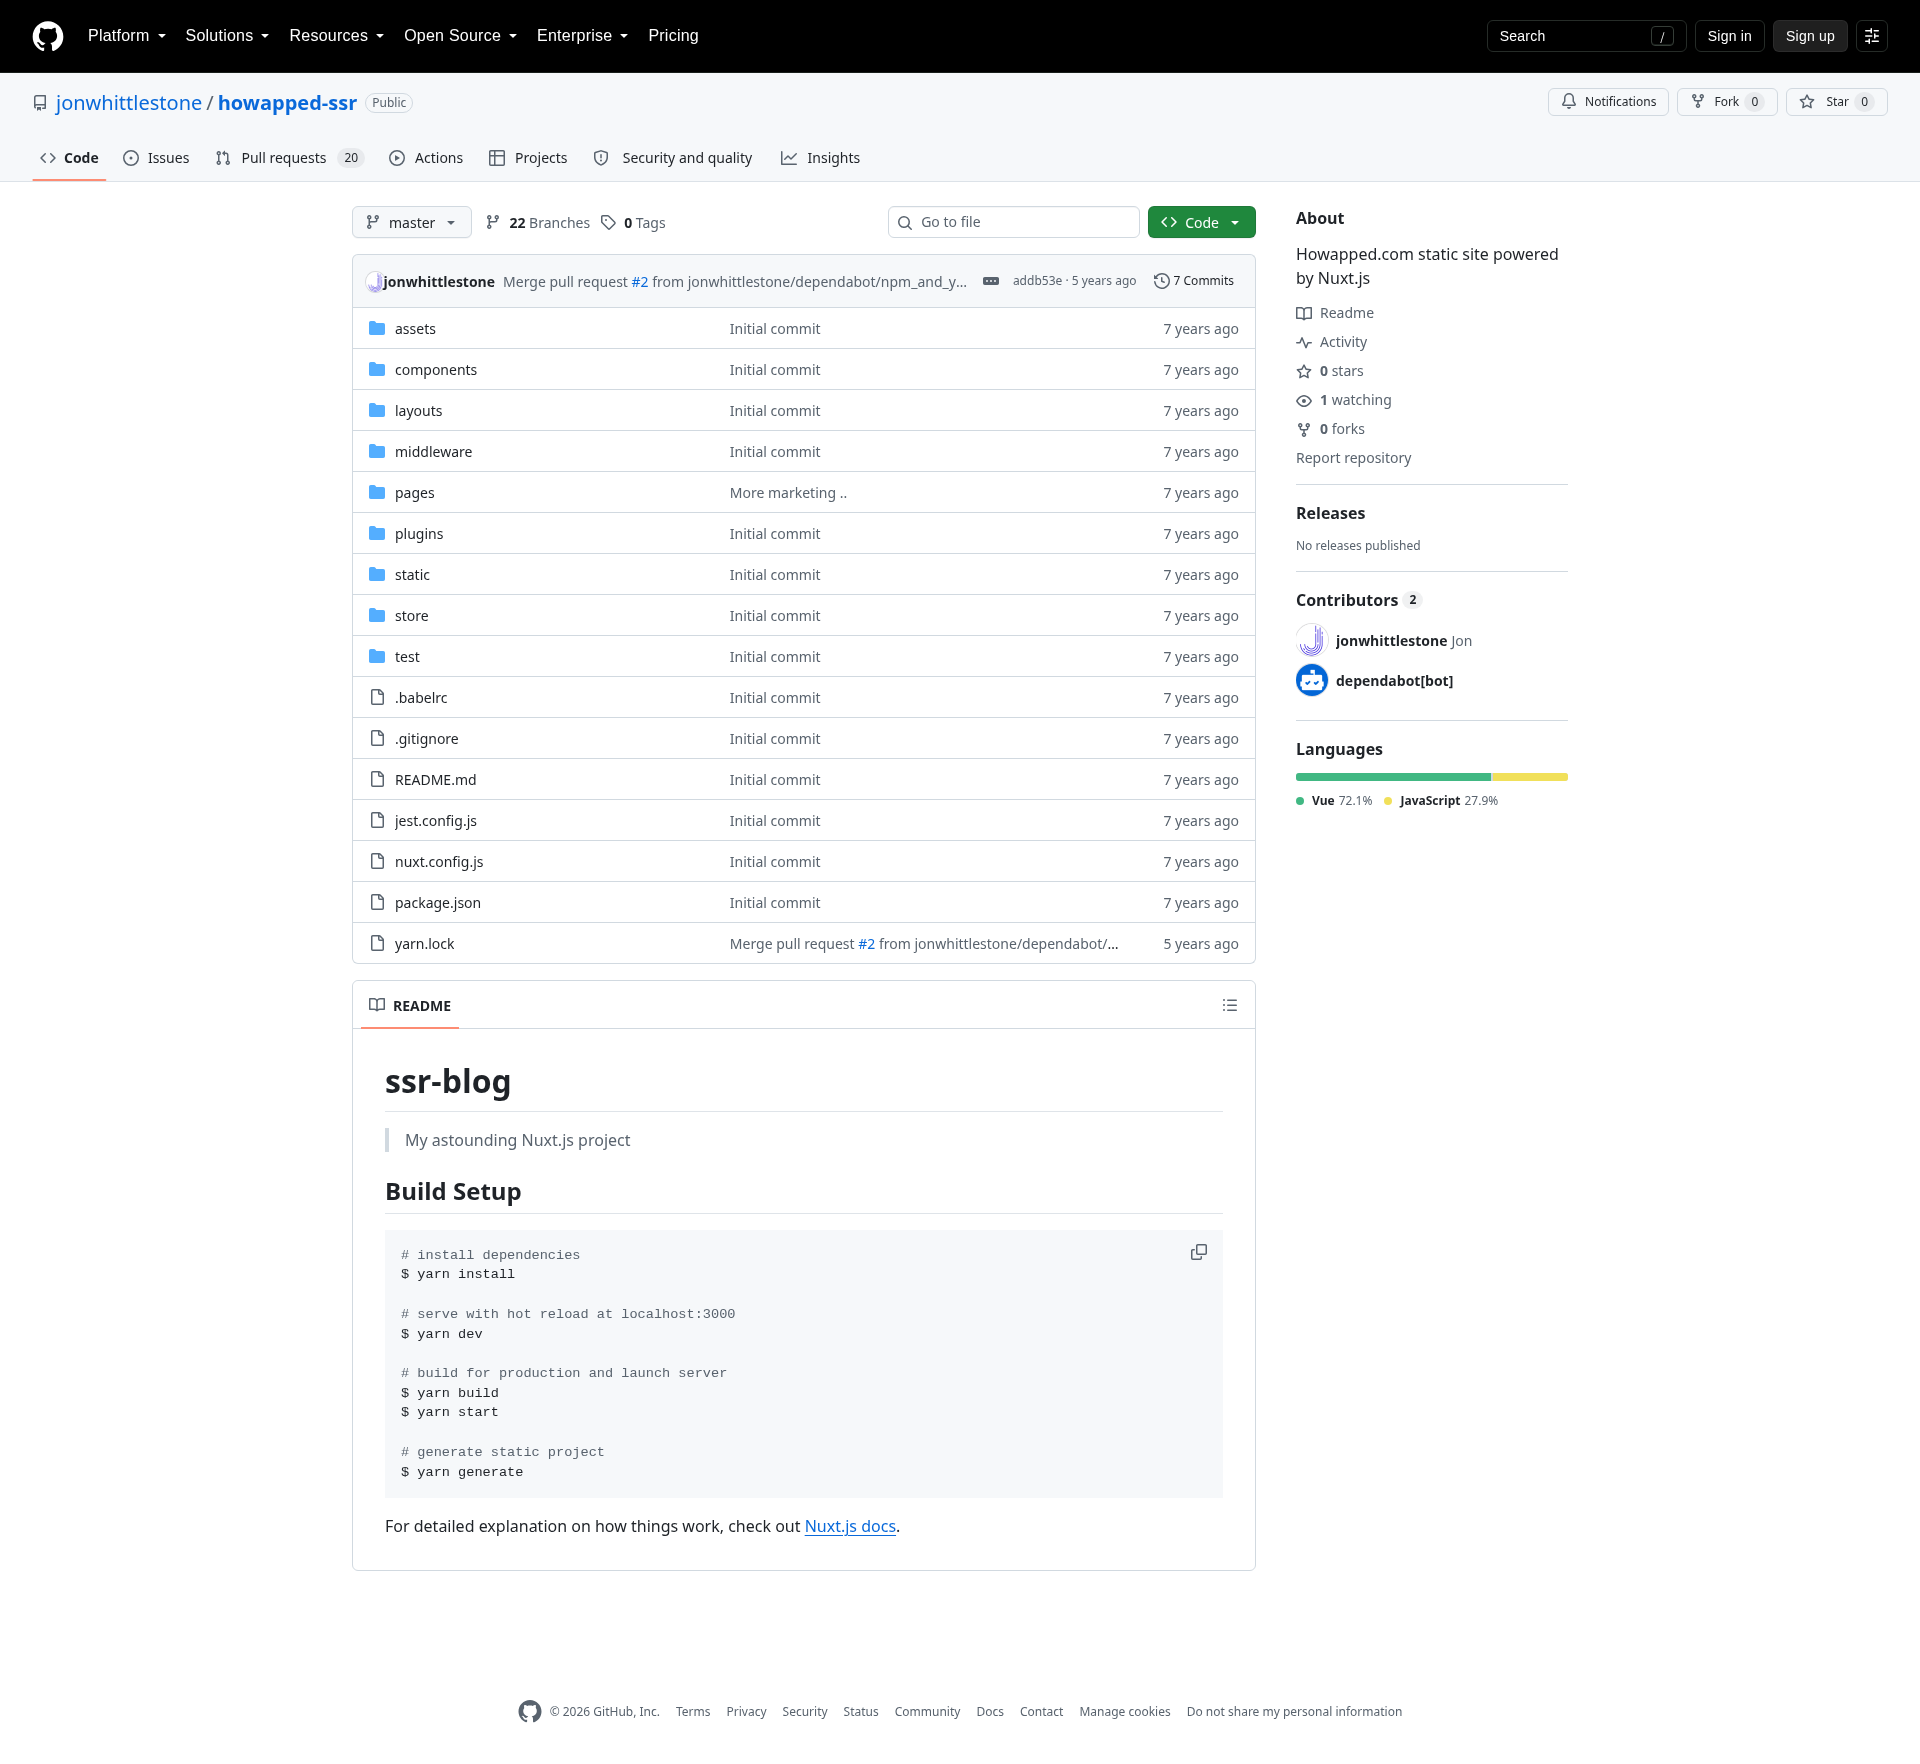Open the README outline list icon

(x=1230, y=1005)
